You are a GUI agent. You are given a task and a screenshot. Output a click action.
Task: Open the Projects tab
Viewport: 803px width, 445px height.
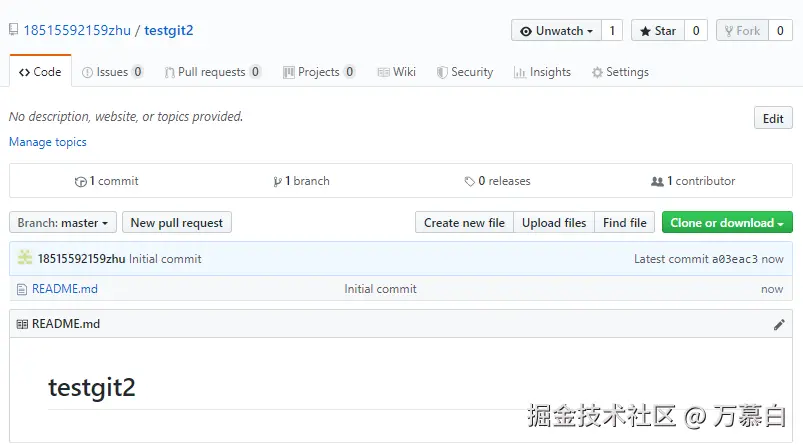click(x=319, y=72)
